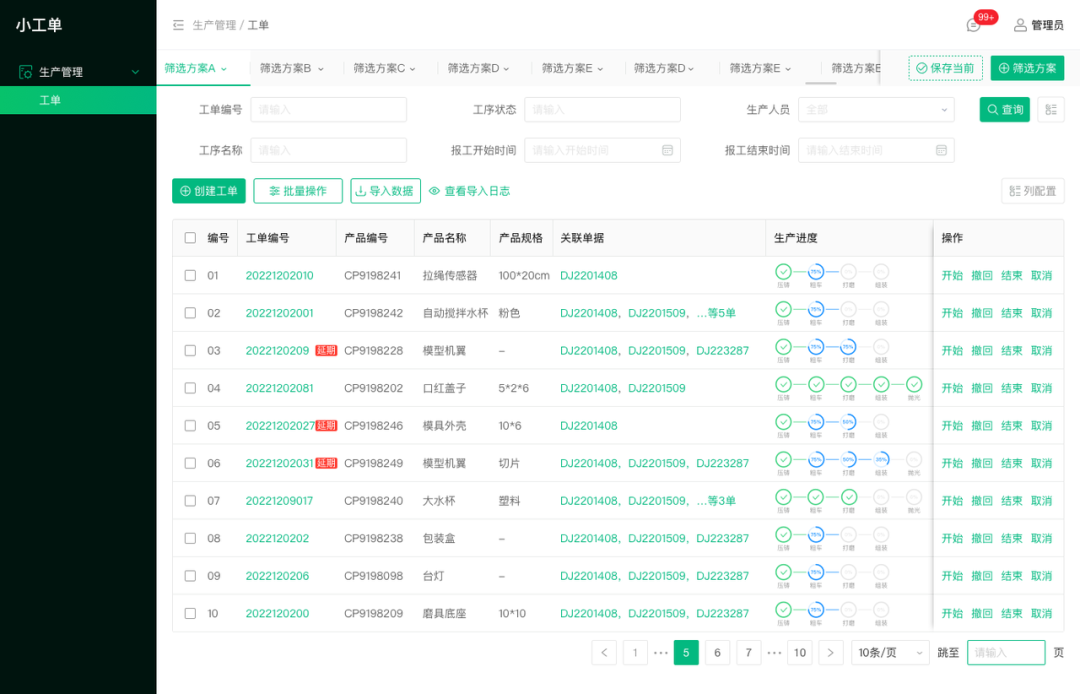Screen dimensions: 1080x694
Task: Expand the 筛选方案C chevron
Action: click(x=413, y=69)
